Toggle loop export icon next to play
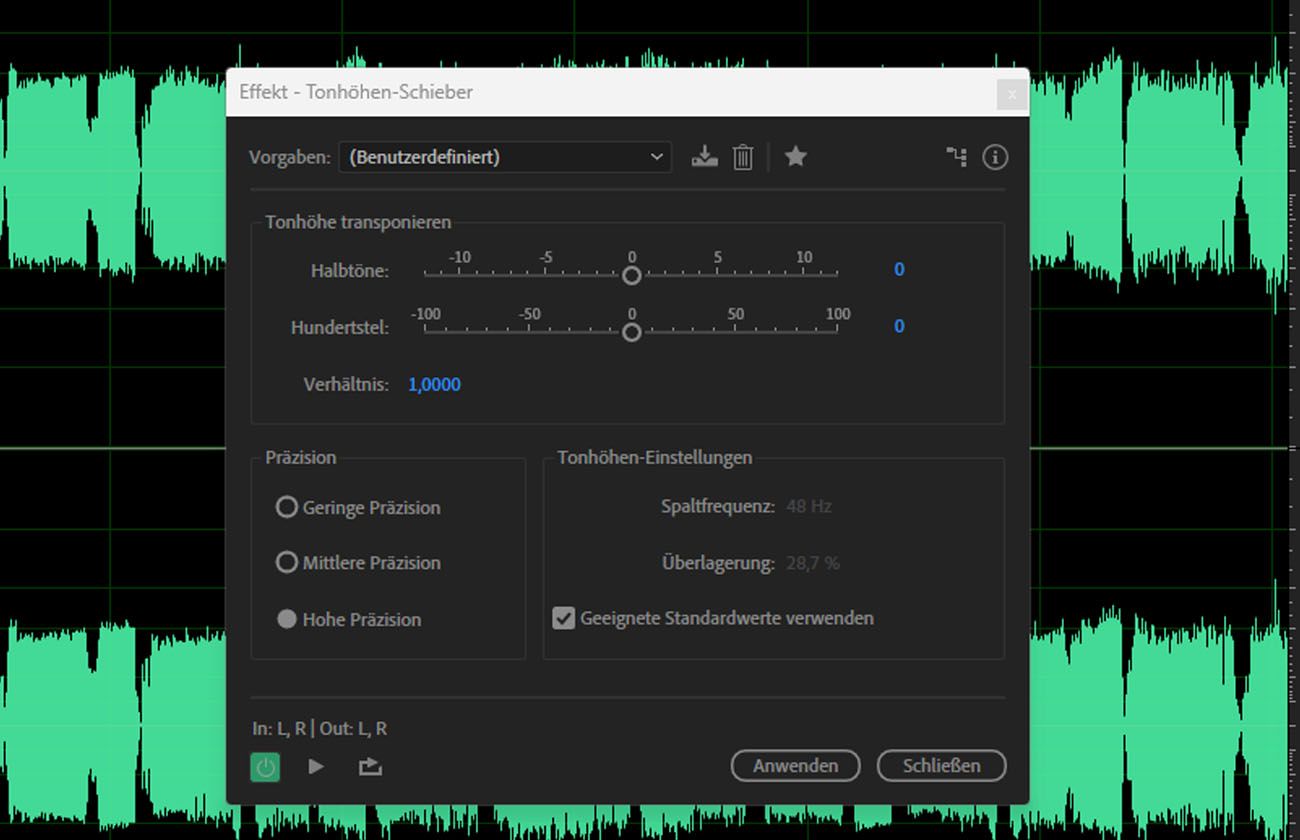Image resolution: width=1300 pixels, height=840 pixels. tap(370, 767)
